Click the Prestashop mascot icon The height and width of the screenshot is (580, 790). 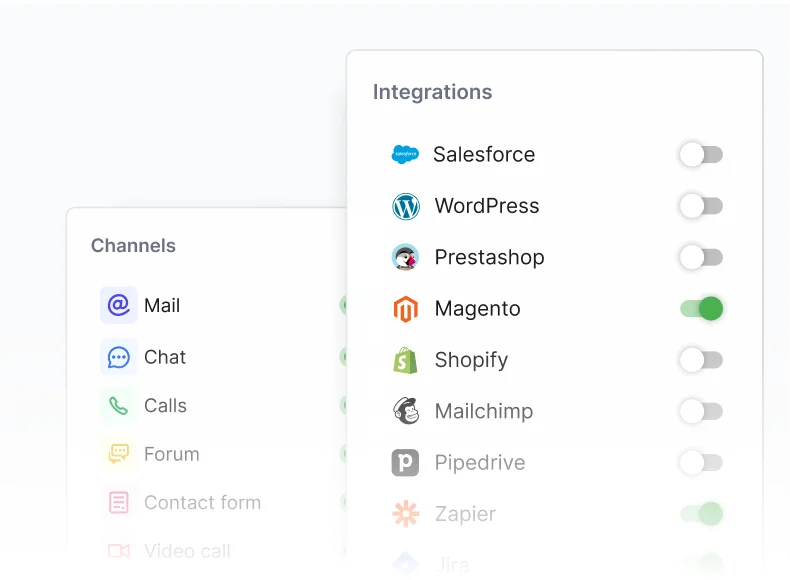(405, 257)
